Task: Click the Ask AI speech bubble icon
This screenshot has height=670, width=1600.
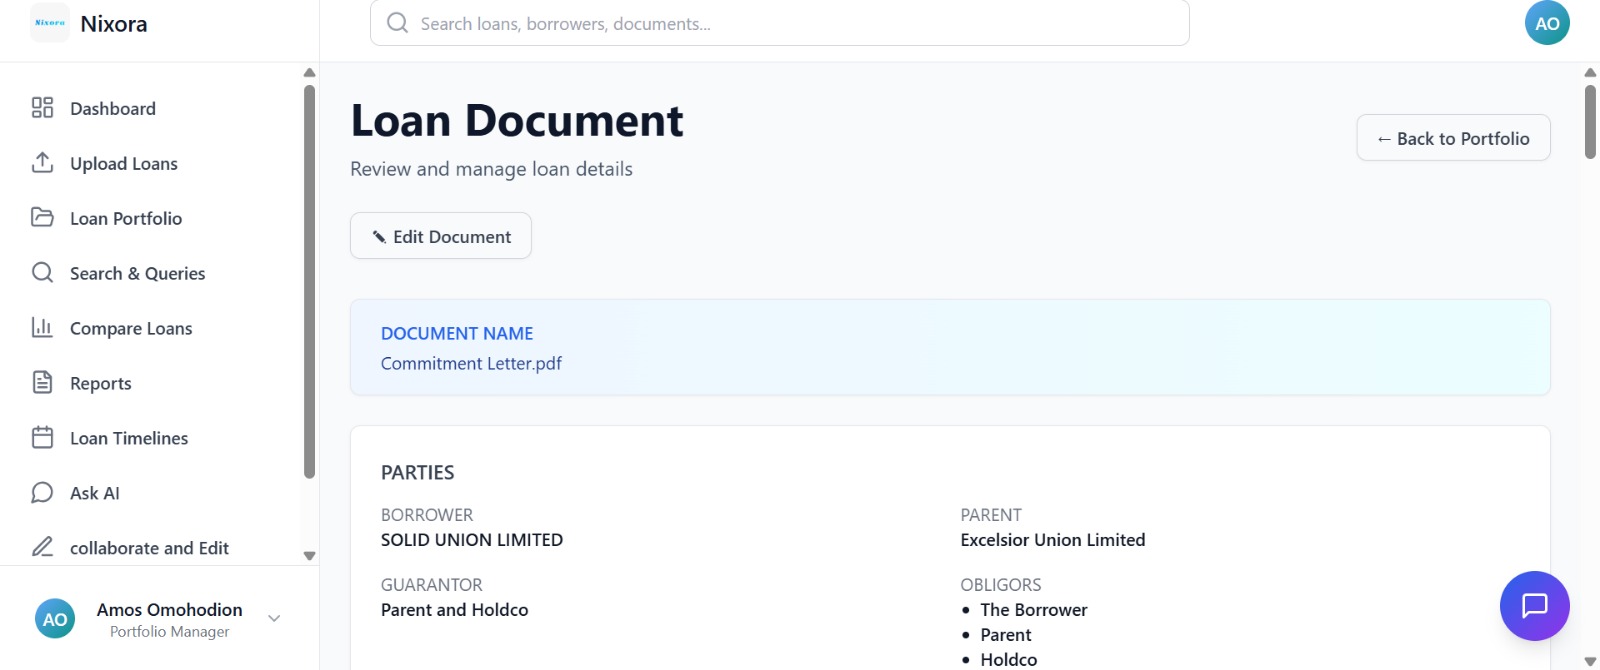Action: [x=42, y=493]
